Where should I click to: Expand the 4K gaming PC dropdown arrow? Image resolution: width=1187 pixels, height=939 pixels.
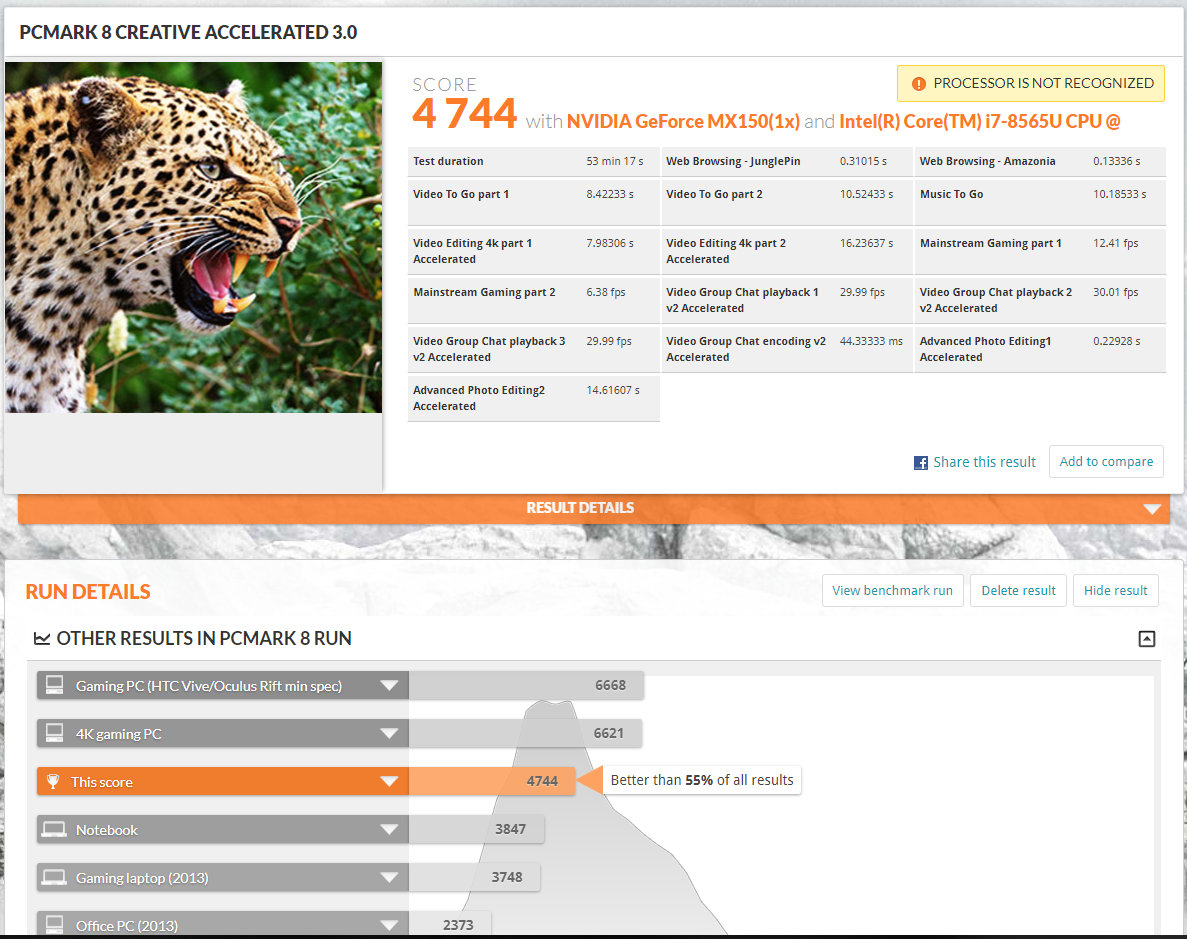coord(389,733)
